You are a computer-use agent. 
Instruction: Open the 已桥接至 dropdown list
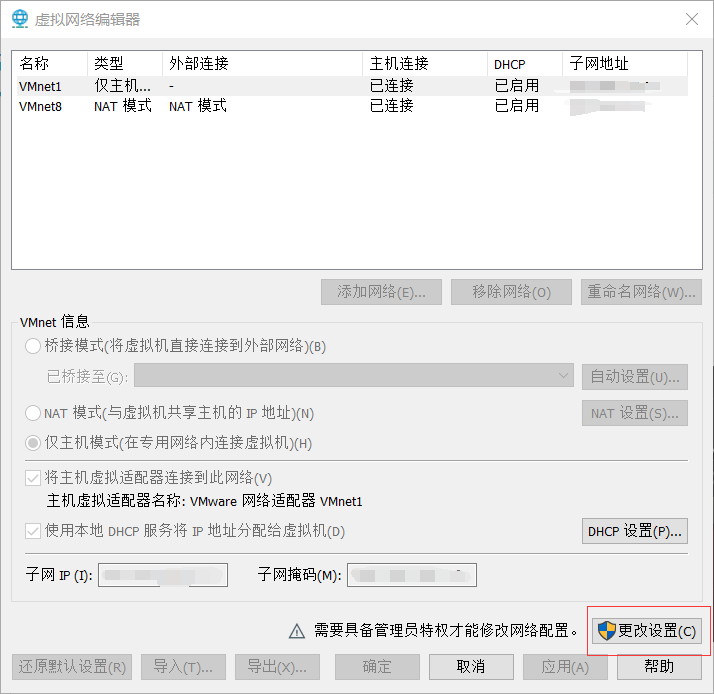click(x=353, y=375)
